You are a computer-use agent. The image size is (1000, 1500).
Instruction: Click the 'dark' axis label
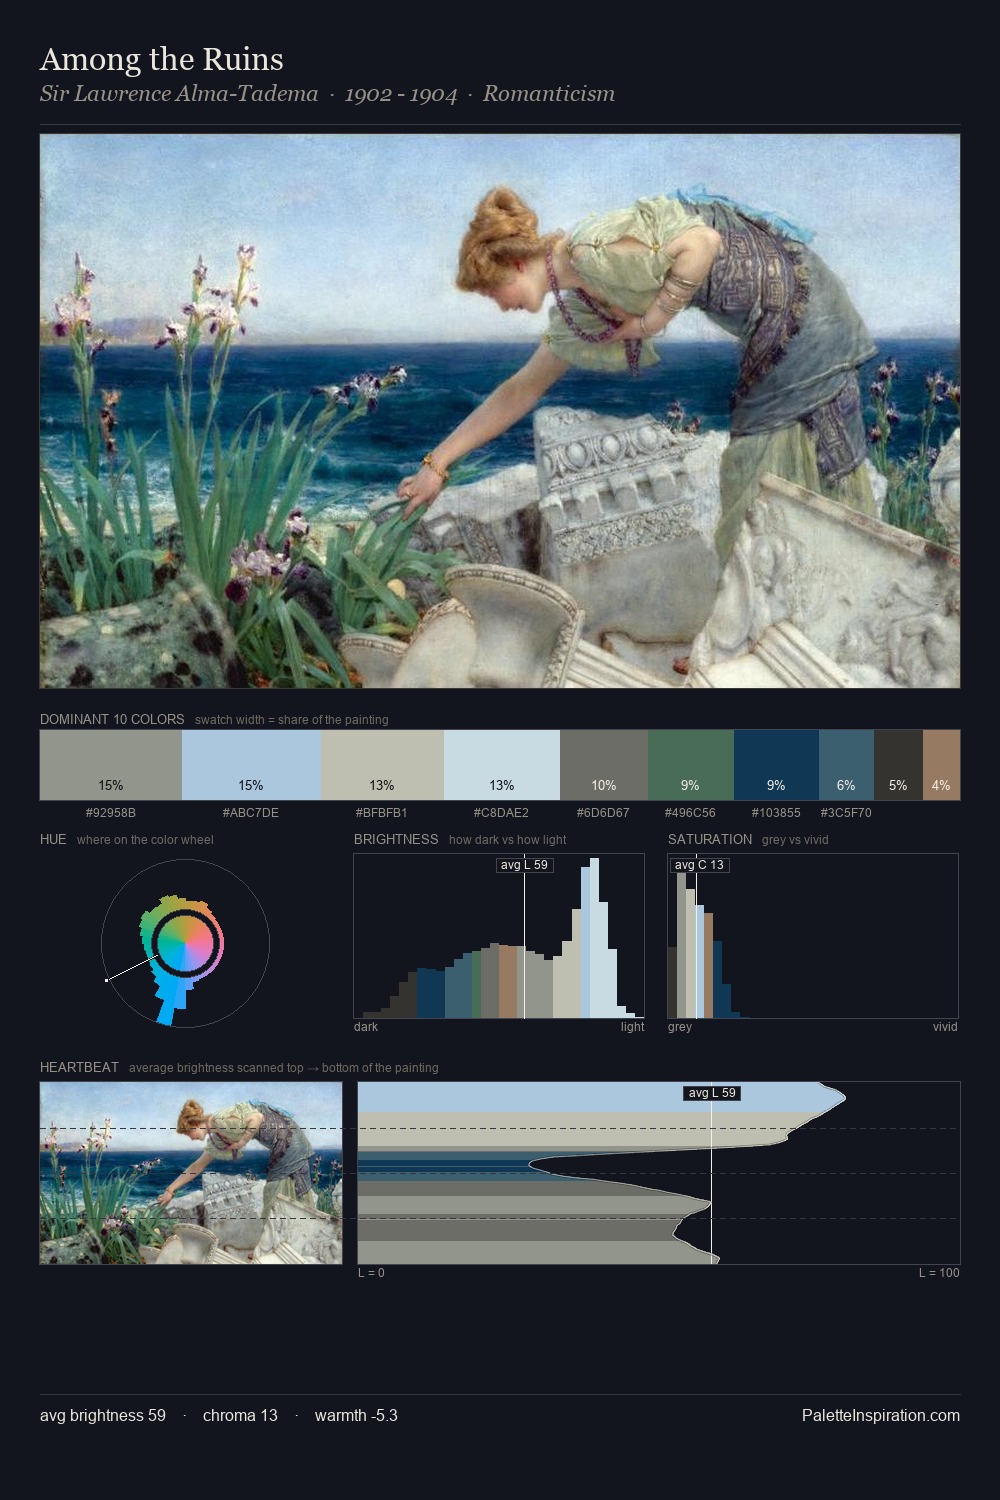point(366,1027)
